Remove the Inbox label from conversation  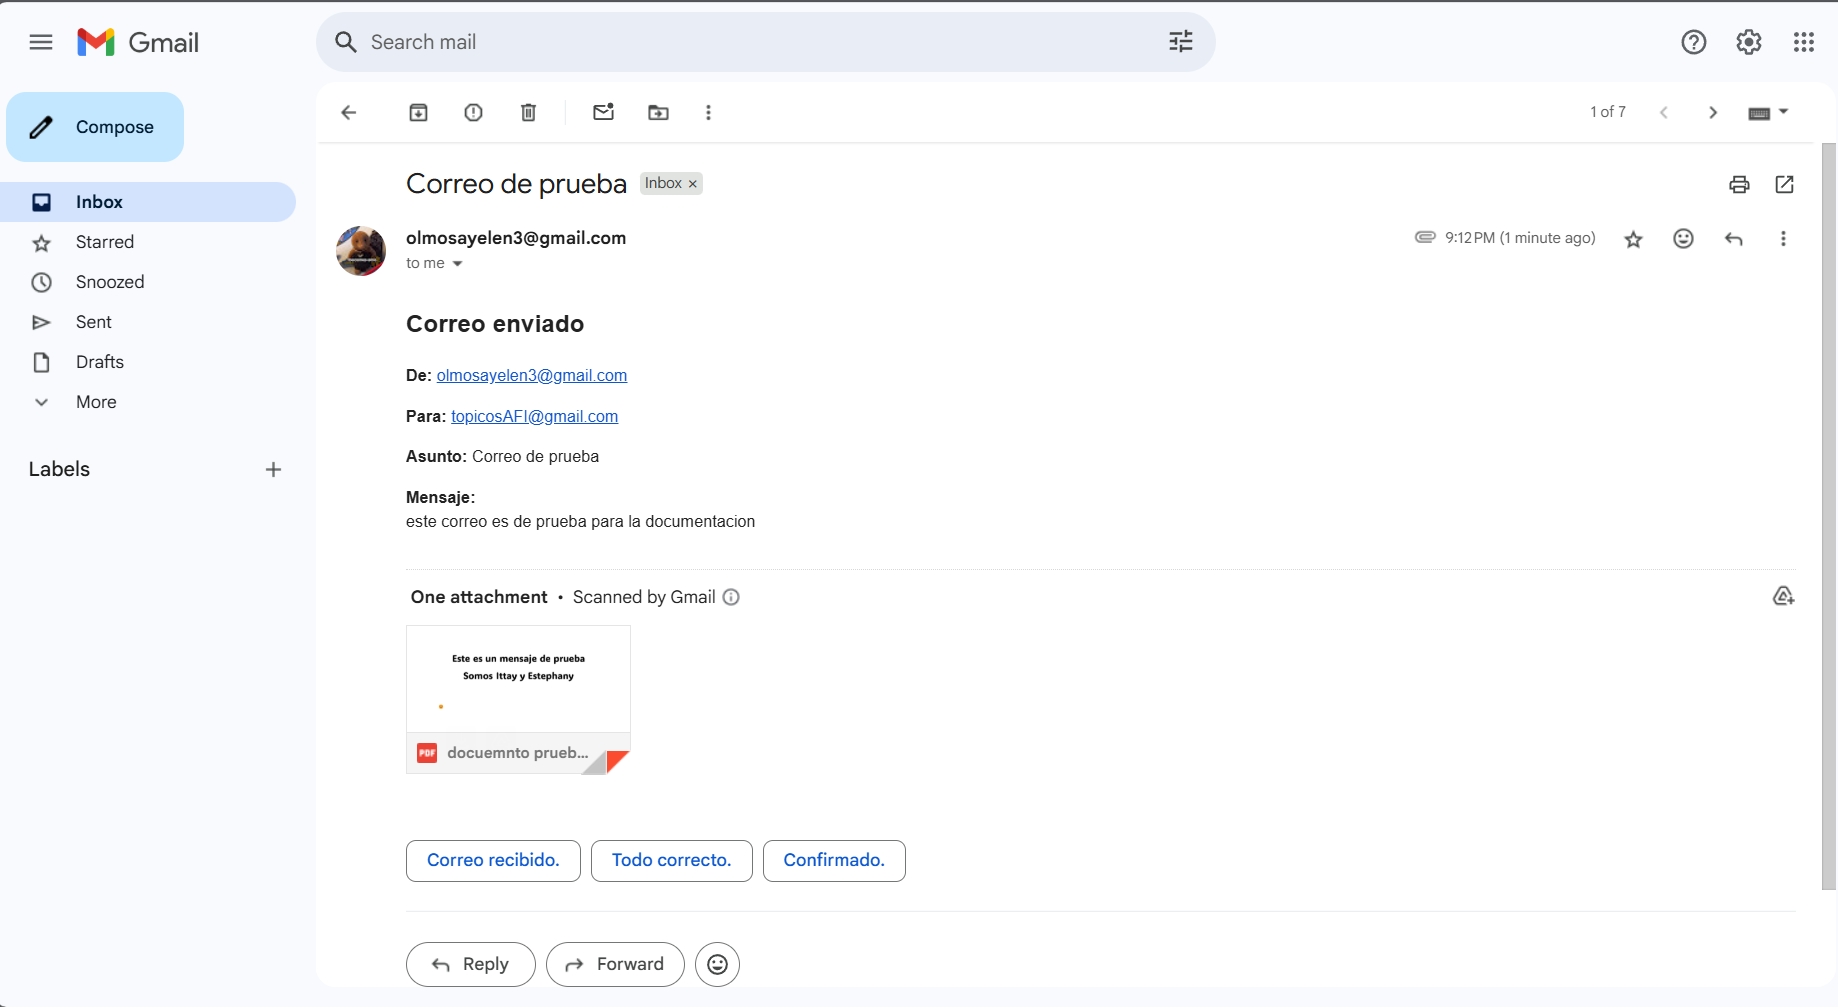coord(692,184)
